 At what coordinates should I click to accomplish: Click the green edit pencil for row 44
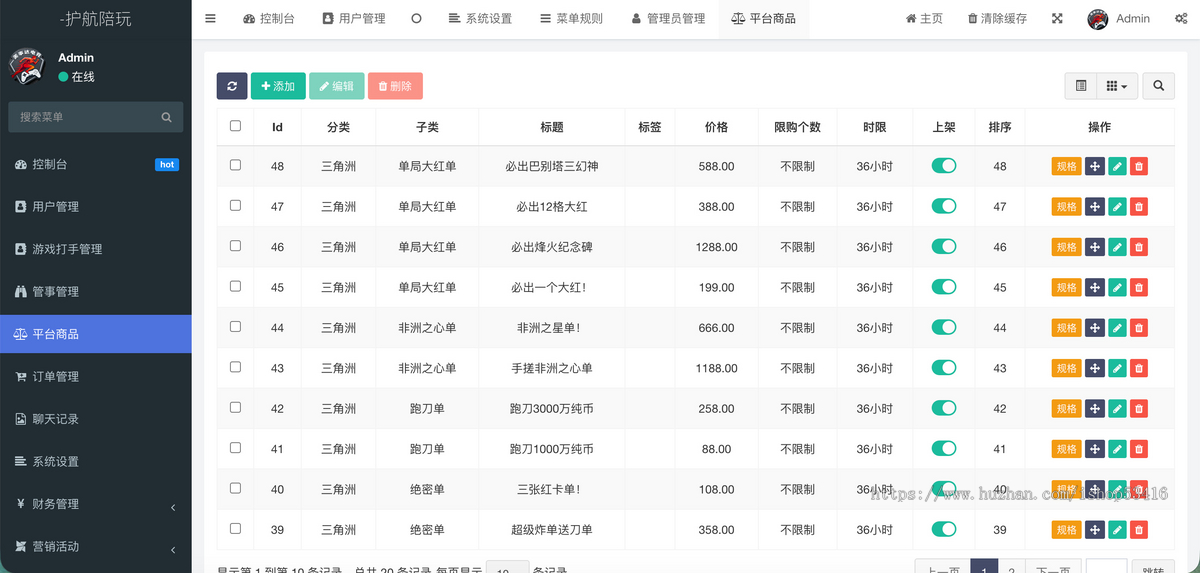pyautogui.click(x=1117, y=328)
